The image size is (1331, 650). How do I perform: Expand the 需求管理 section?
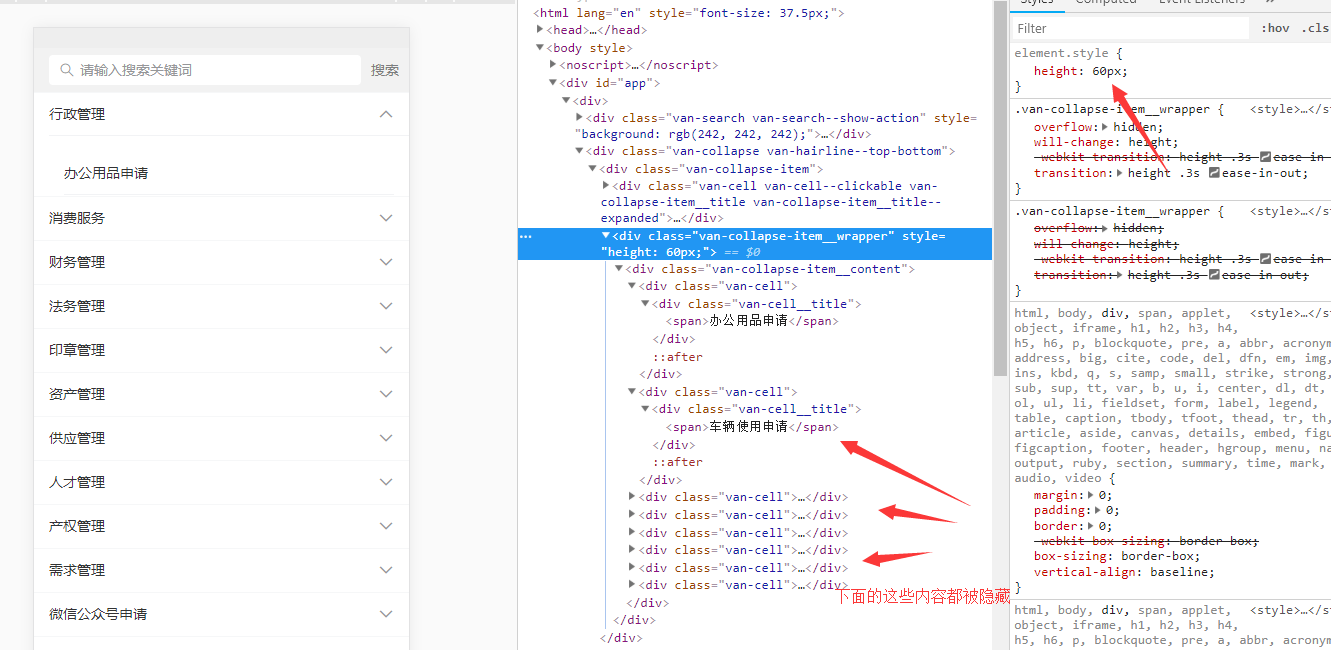(x=221, y=570)
